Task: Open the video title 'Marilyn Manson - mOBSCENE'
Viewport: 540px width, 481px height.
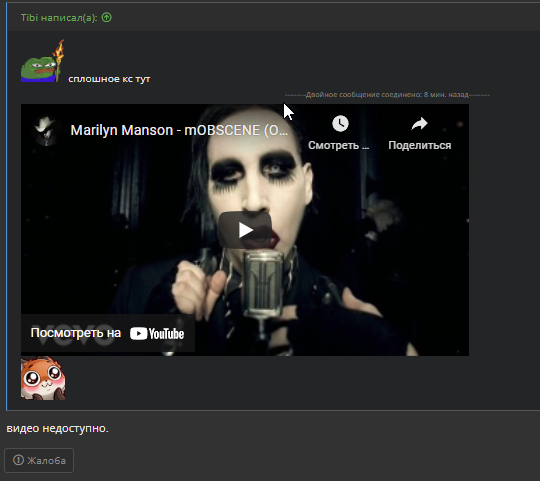Action: pos(179,130)
